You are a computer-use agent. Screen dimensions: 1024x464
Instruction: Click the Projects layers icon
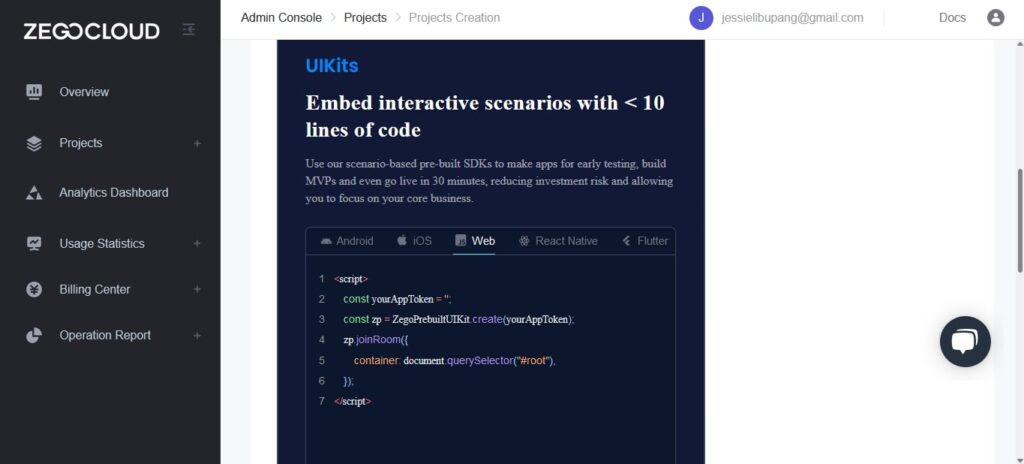point(34,143)
